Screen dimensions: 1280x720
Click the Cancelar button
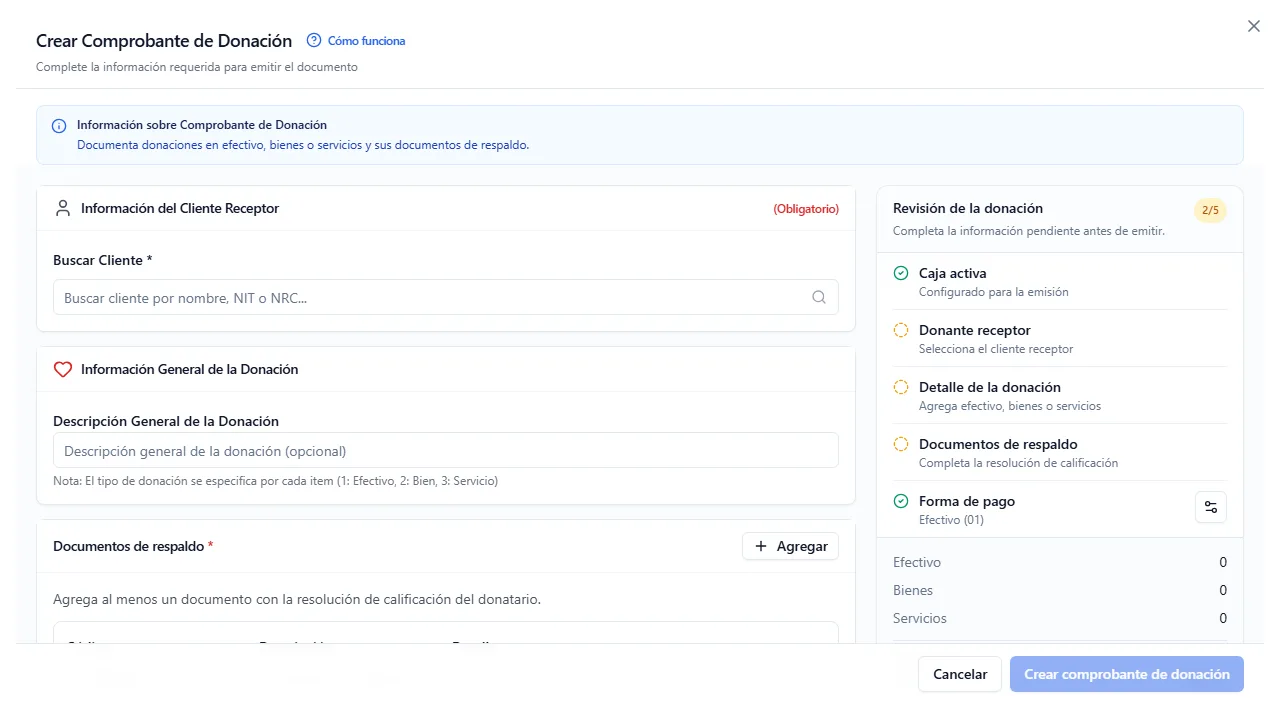(x=960, y=674)
